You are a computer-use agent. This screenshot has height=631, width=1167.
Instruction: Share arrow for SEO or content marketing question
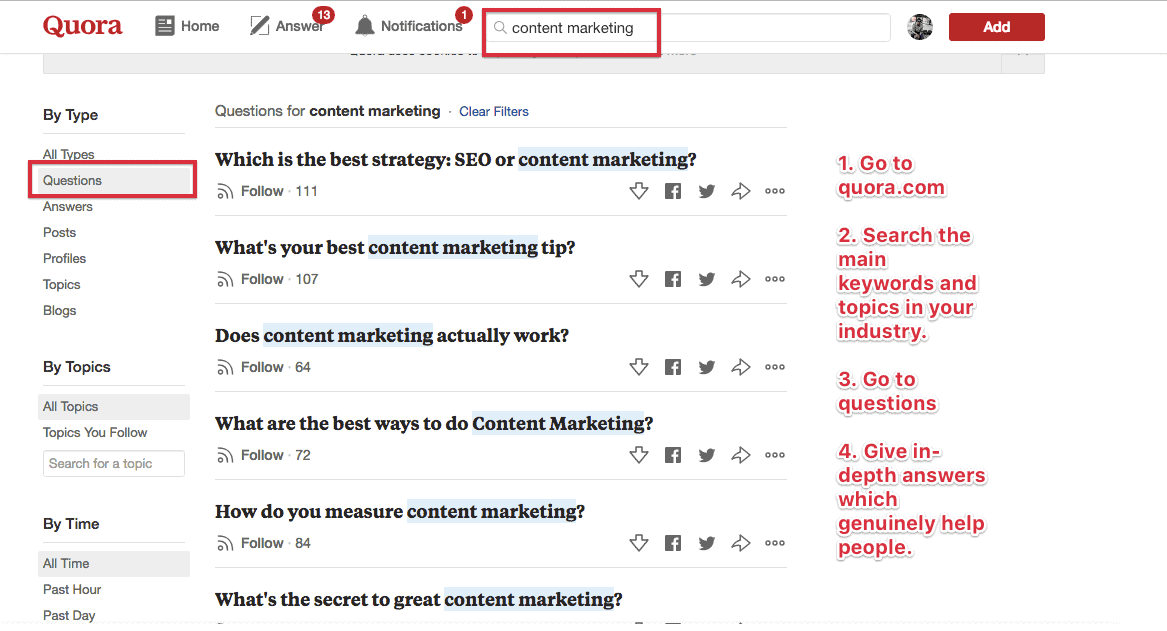pyautogui.click(x=741, y=191)
